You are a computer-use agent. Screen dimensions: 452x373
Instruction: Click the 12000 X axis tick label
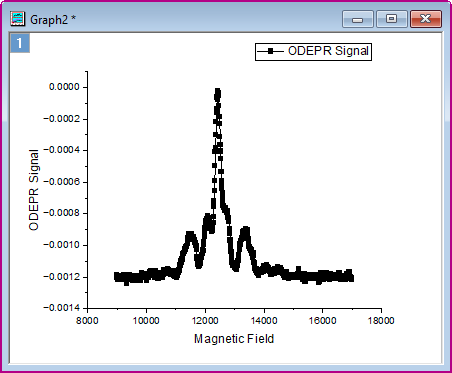point(205,321)
